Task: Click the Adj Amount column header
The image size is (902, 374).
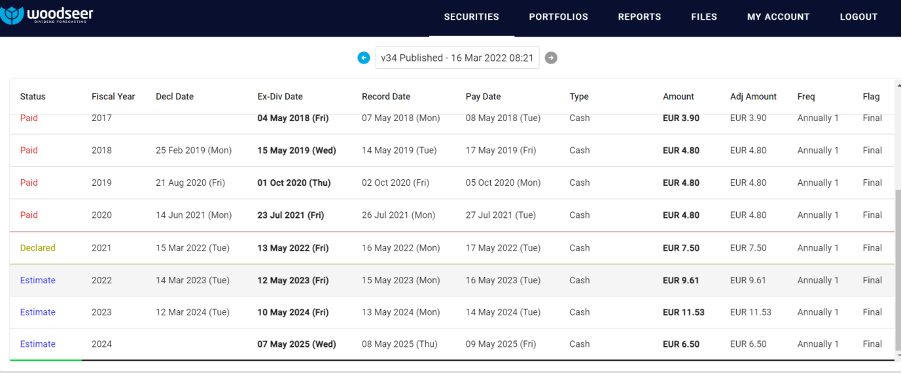Action: 754,97
